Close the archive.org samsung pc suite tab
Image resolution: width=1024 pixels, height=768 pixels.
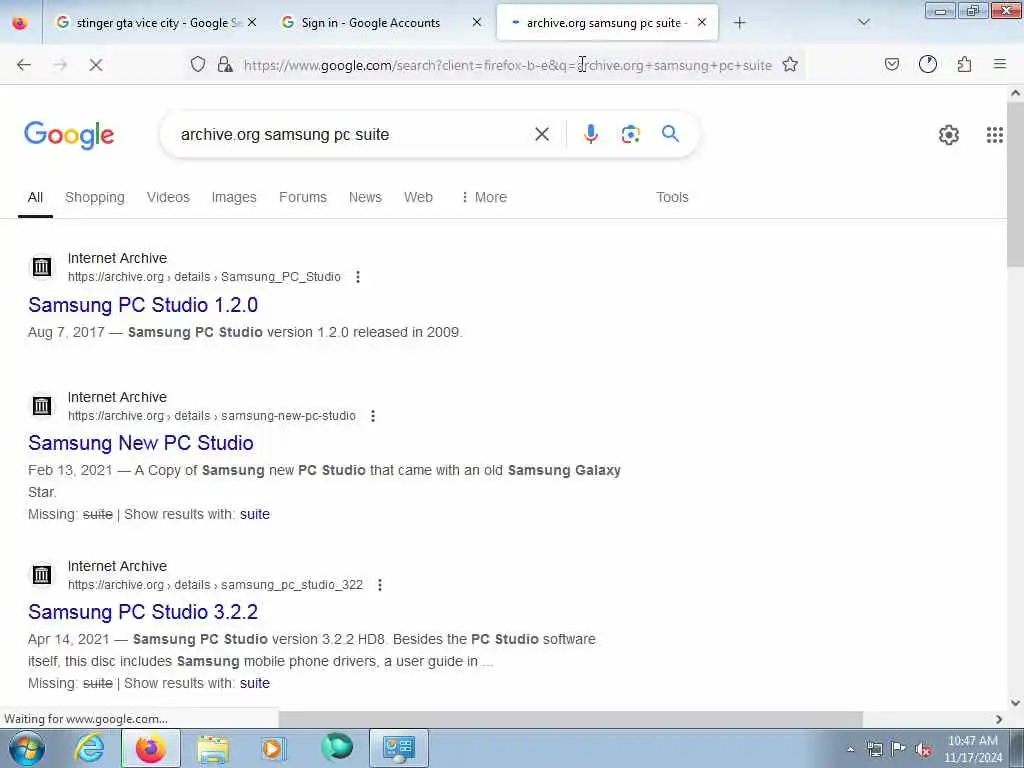701,23
